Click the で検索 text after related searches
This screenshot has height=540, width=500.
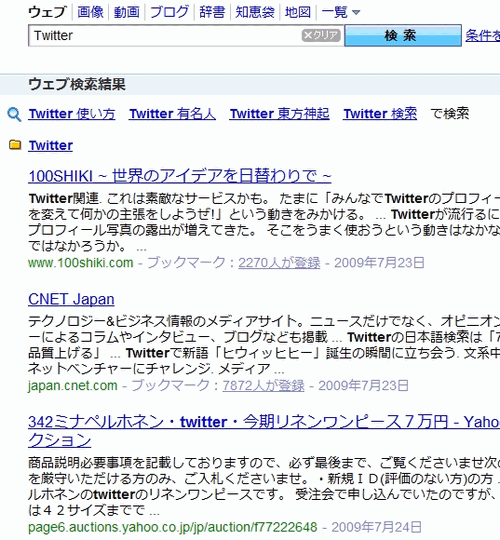tap(450, 114)
